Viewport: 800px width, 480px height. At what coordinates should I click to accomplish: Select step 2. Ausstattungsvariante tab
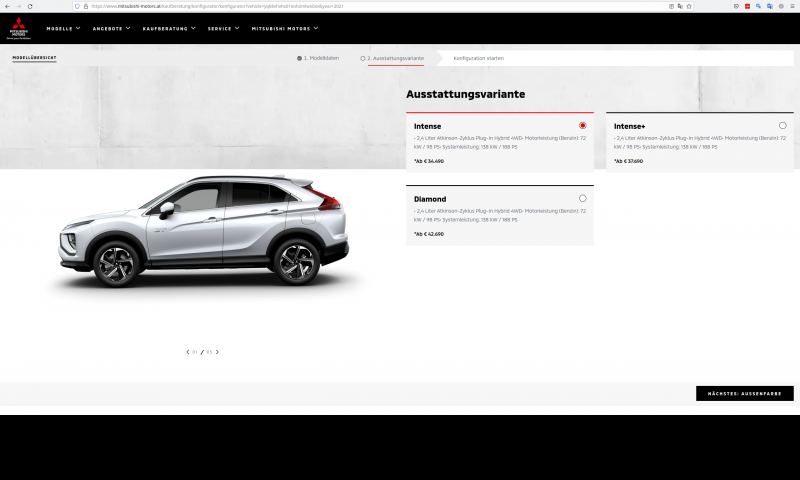click(x=392, y=58)
